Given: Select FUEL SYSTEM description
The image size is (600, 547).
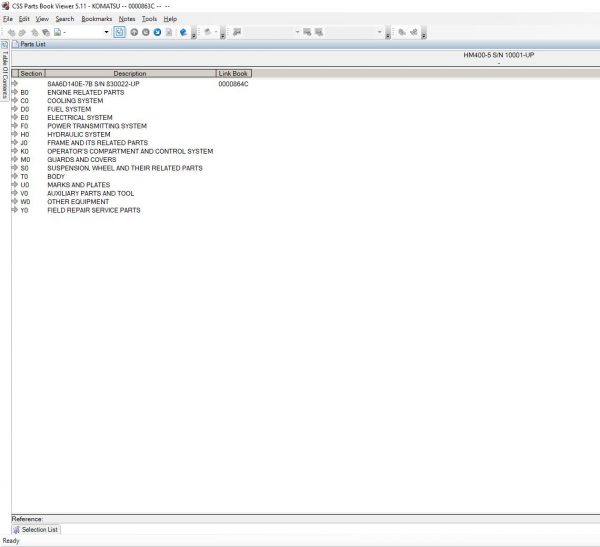Looking at the screenshot, I should click(x=69, y=109).
